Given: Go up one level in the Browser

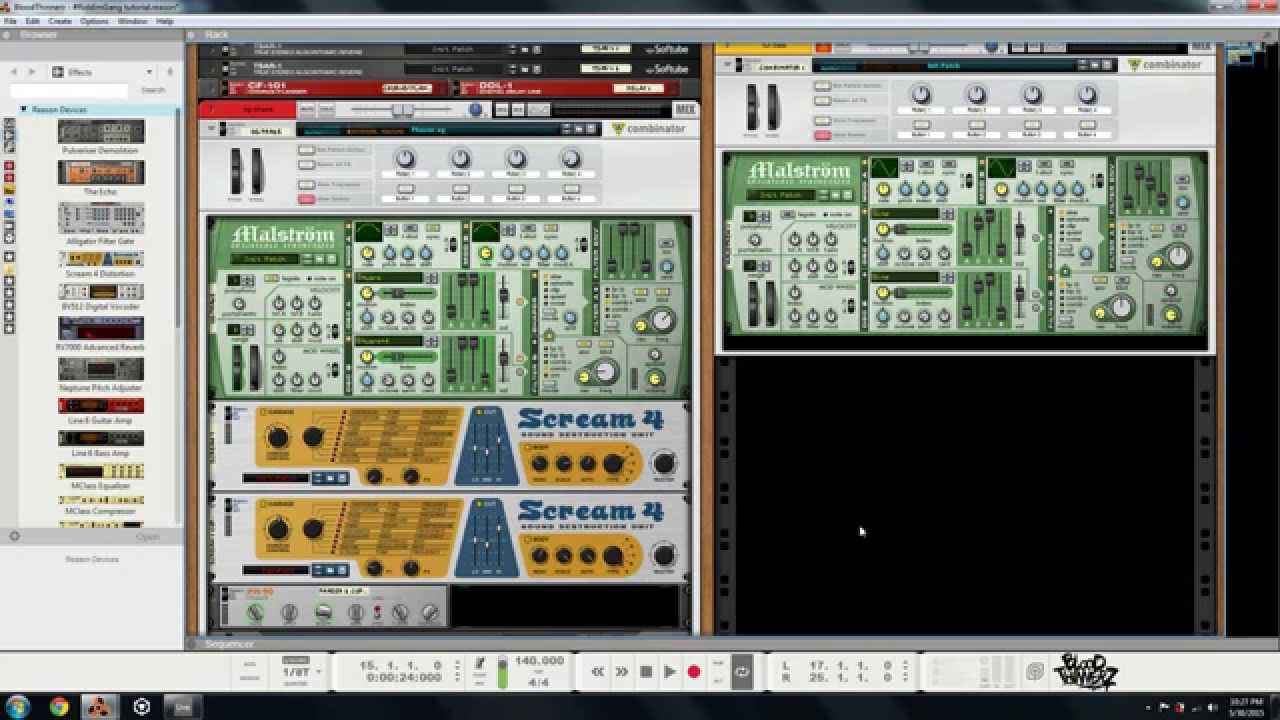Looking at the screenshot, I should pos(170,72).
